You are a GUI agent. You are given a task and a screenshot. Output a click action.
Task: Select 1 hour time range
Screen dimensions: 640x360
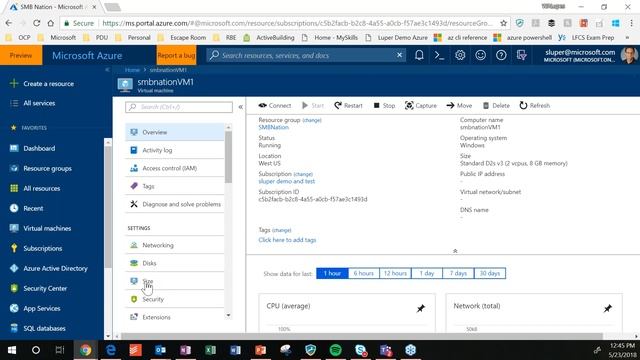click(332, 273)
